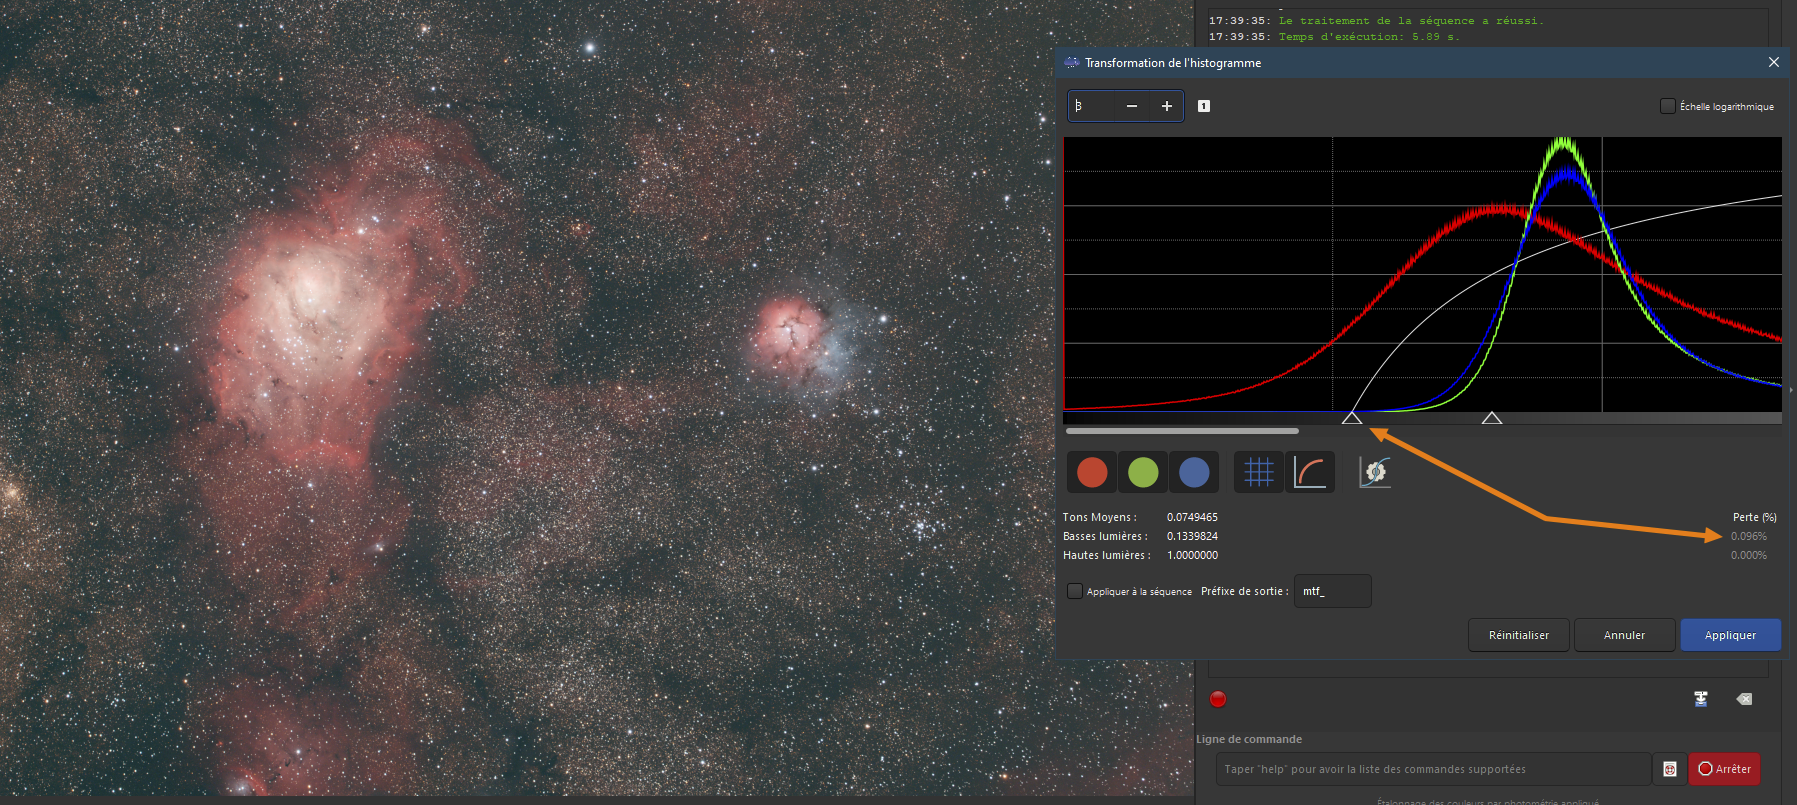Toggle the red channel histogram display
This screenshot has height=805, width=1797.
pyautogui.click(x=1092, y=472)
